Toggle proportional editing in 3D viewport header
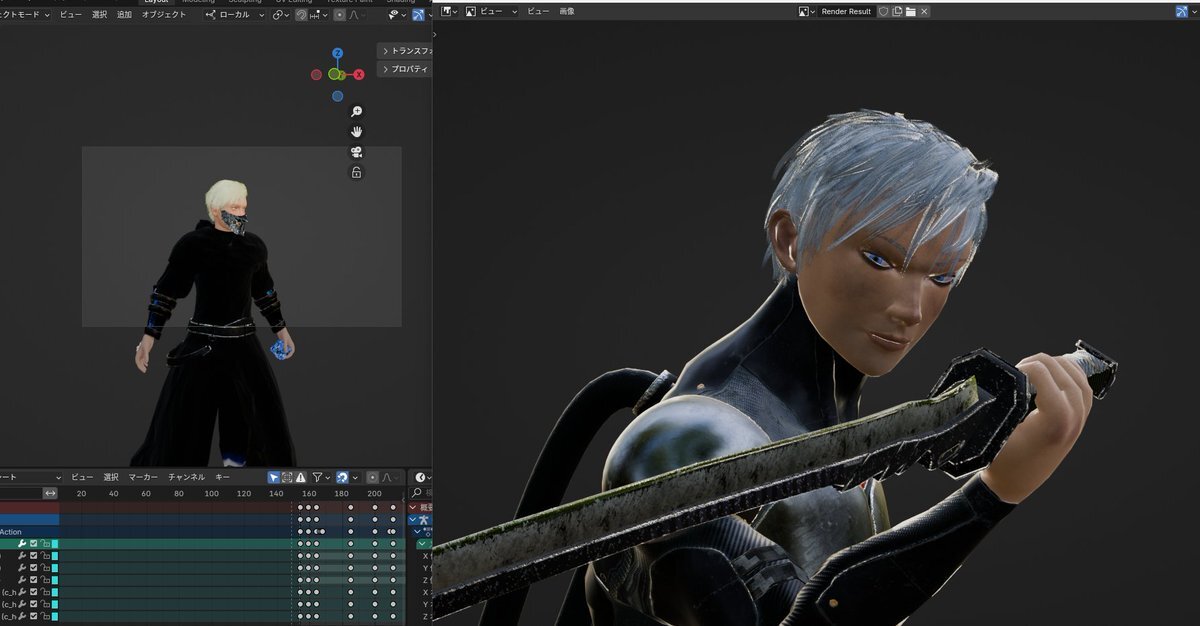 [340, 15]
